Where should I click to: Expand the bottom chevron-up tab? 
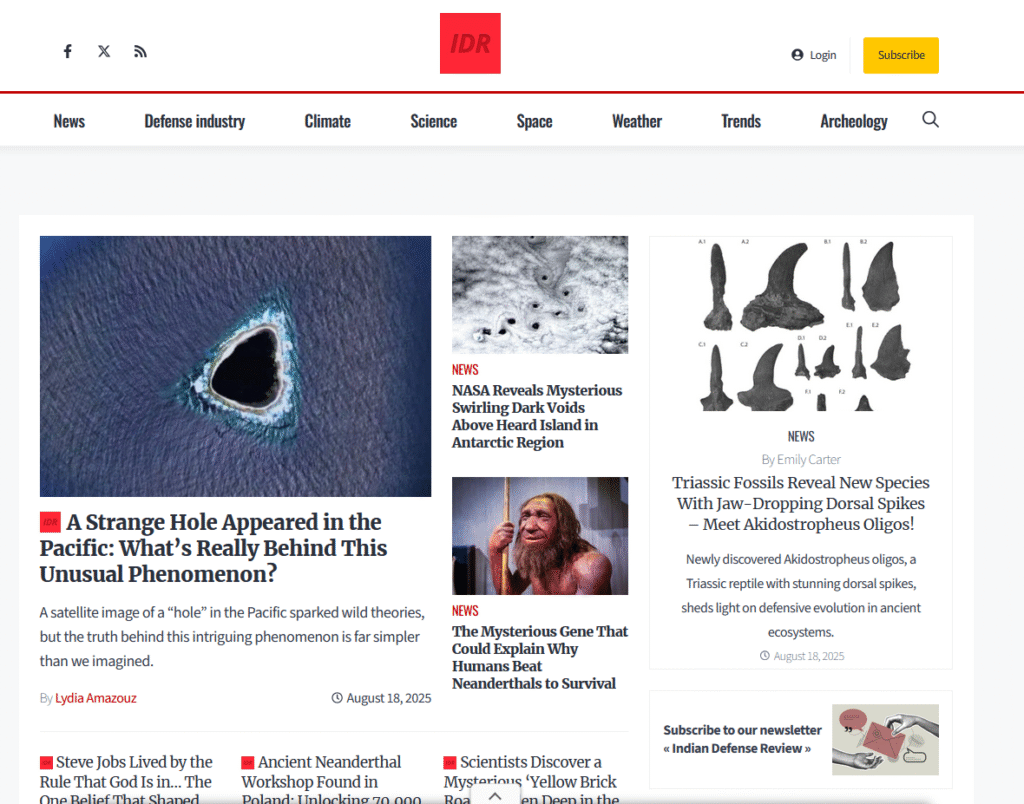click(495, 796)
